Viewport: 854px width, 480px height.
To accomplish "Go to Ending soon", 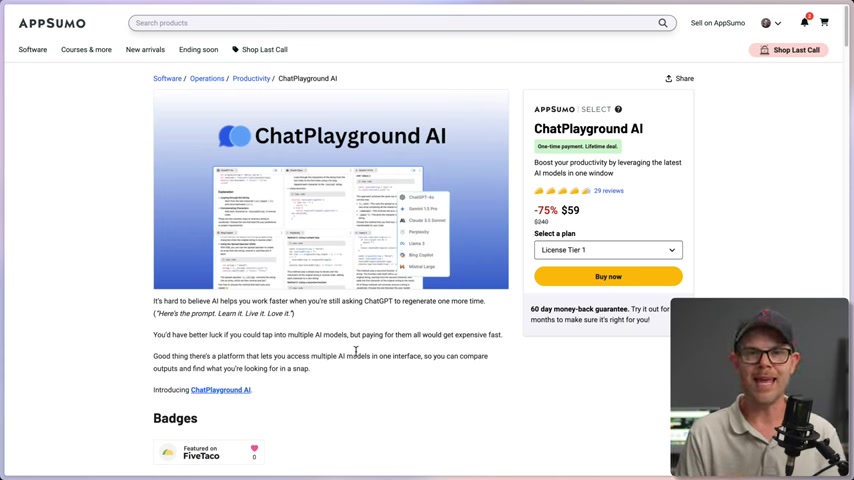I will tap(198, 50).
